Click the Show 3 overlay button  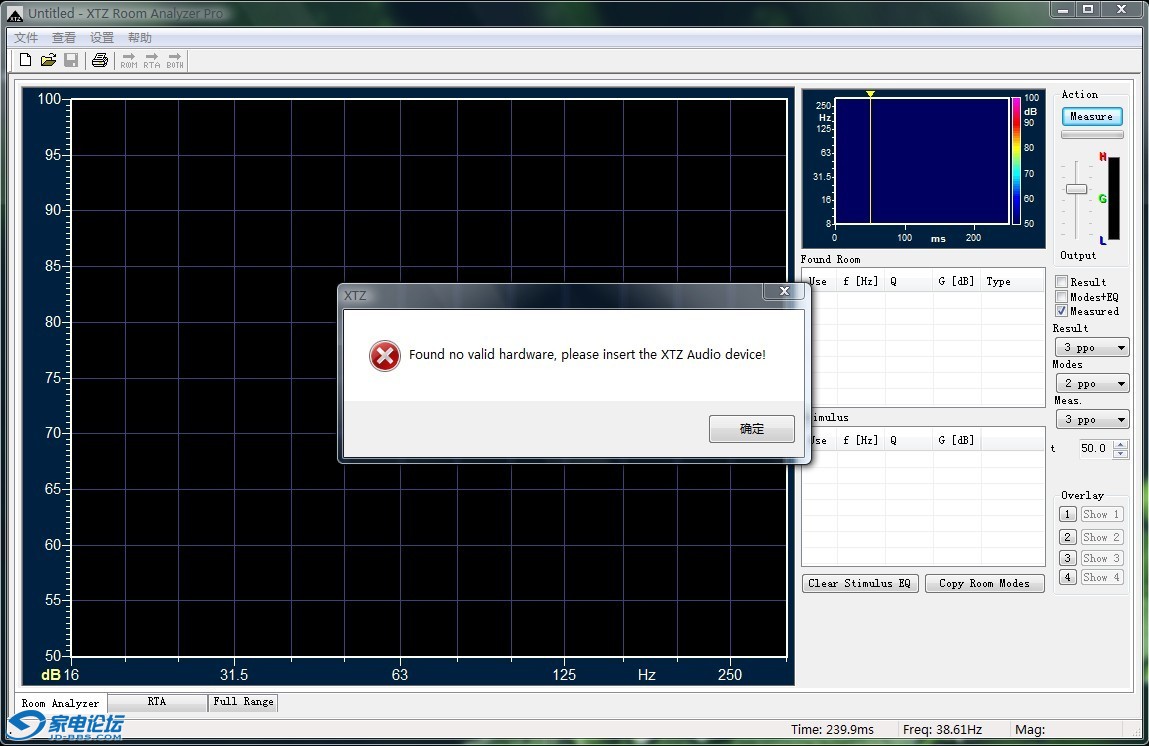pos(1101,558)
